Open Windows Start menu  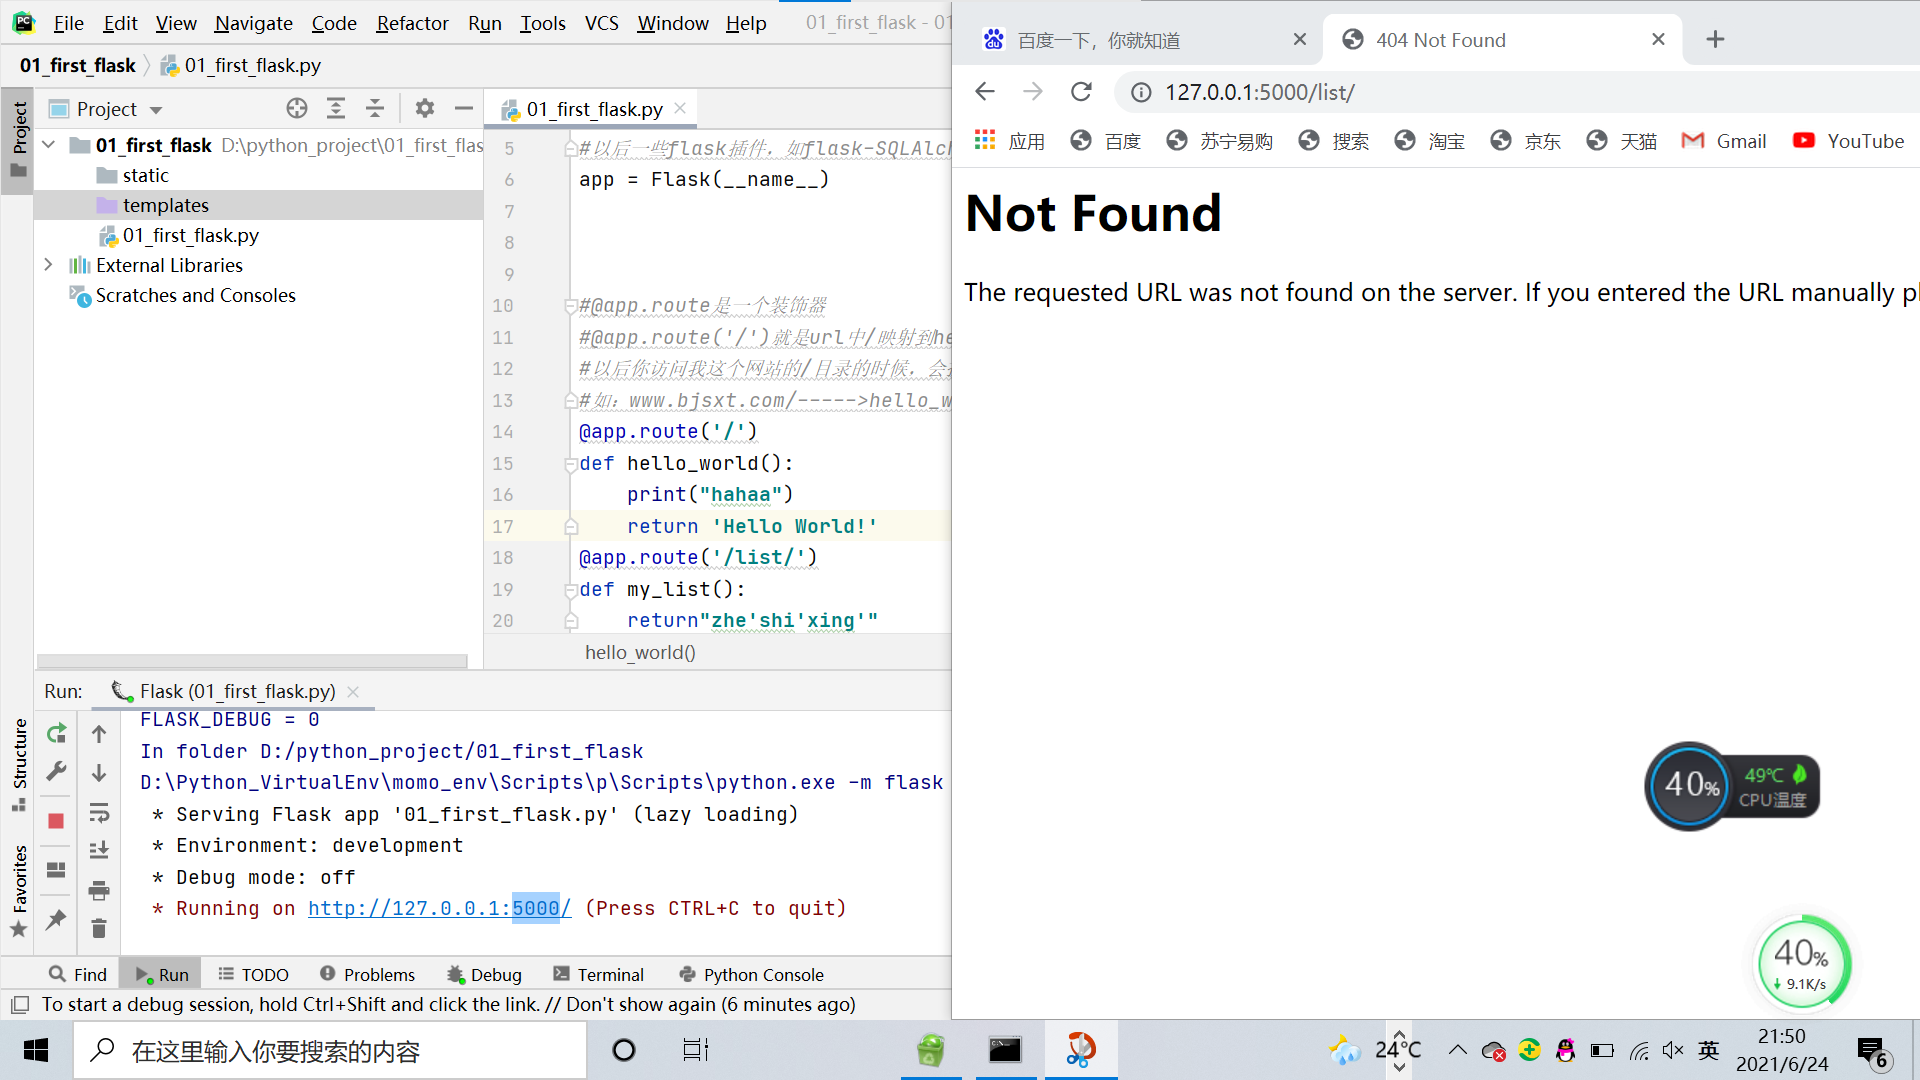(36, 1050)
